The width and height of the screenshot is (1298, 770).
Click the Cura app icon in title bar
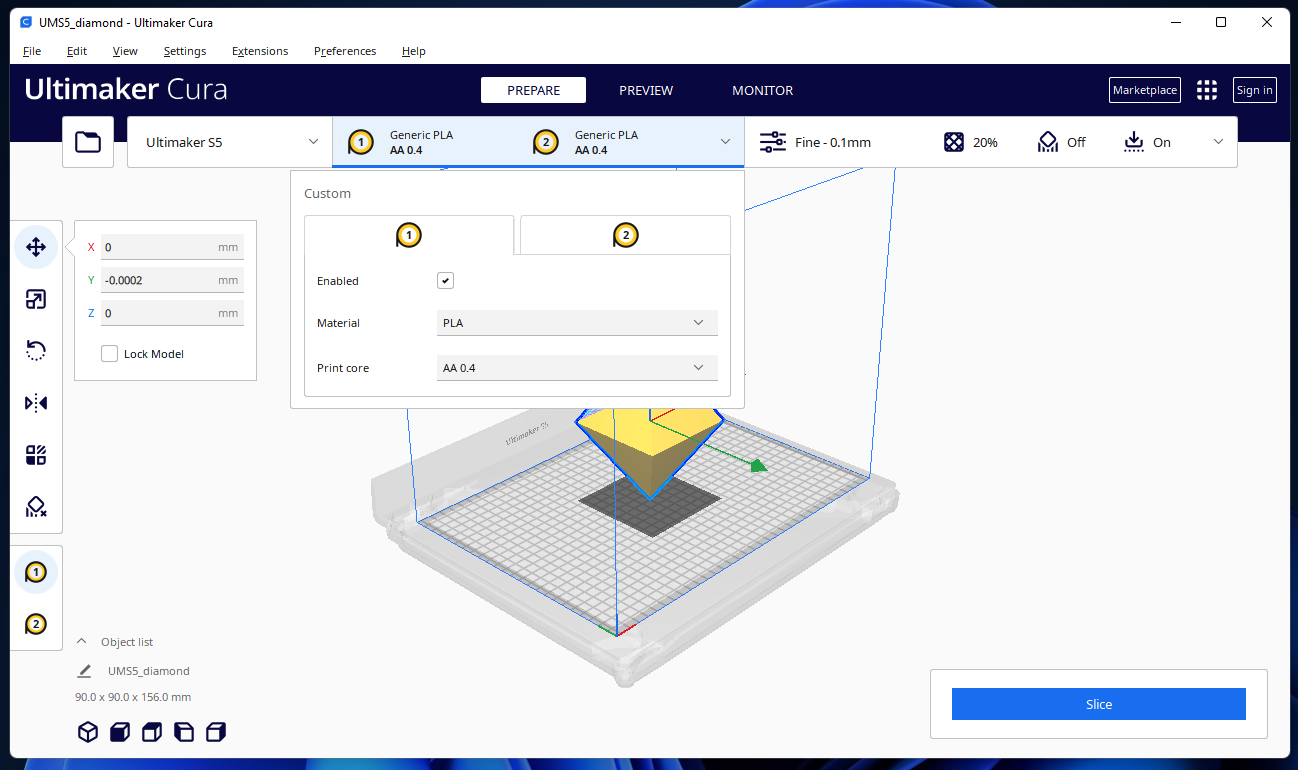coord(26,22)
